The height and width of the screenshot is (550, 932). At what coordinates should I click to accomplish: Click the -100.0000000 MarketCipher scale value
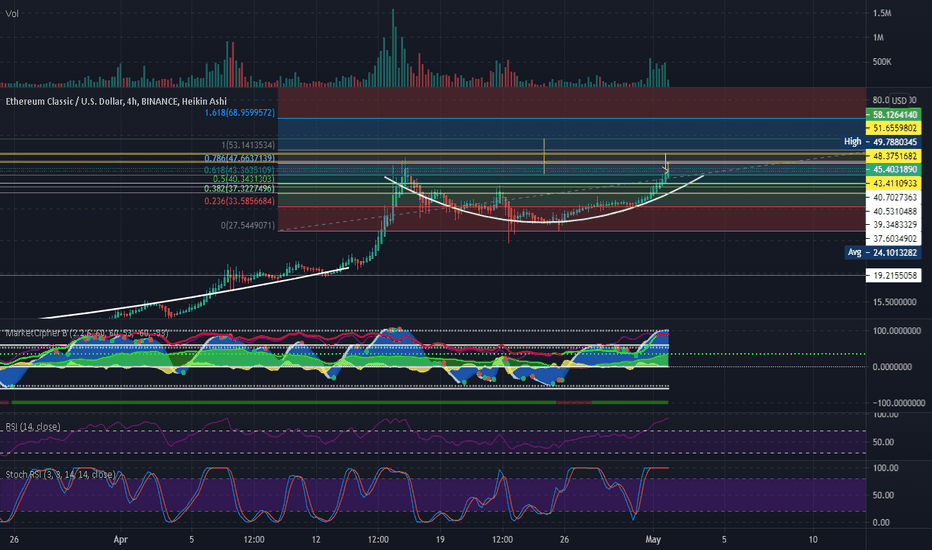[x=899, y=403]
